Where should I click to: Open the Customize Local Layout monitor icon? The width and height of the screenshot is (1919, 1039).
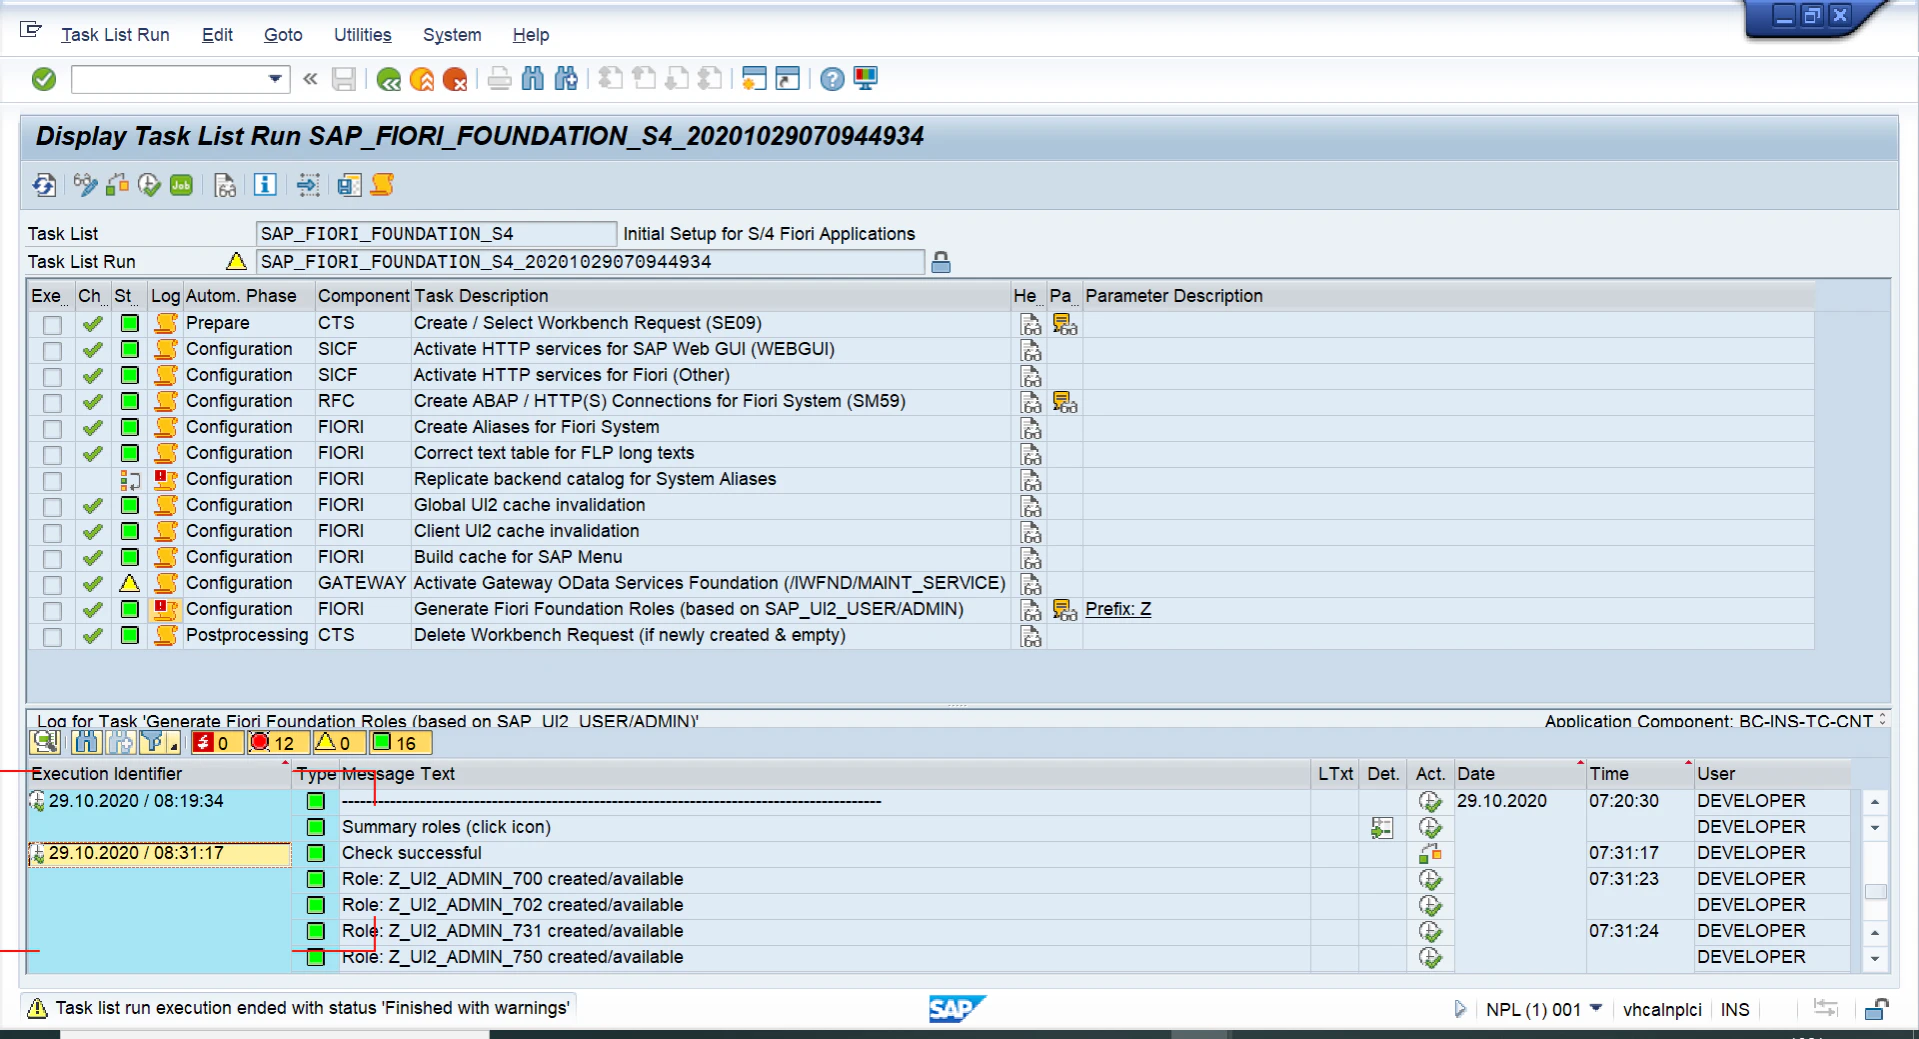pyautogui.click(x=865, y=79)
